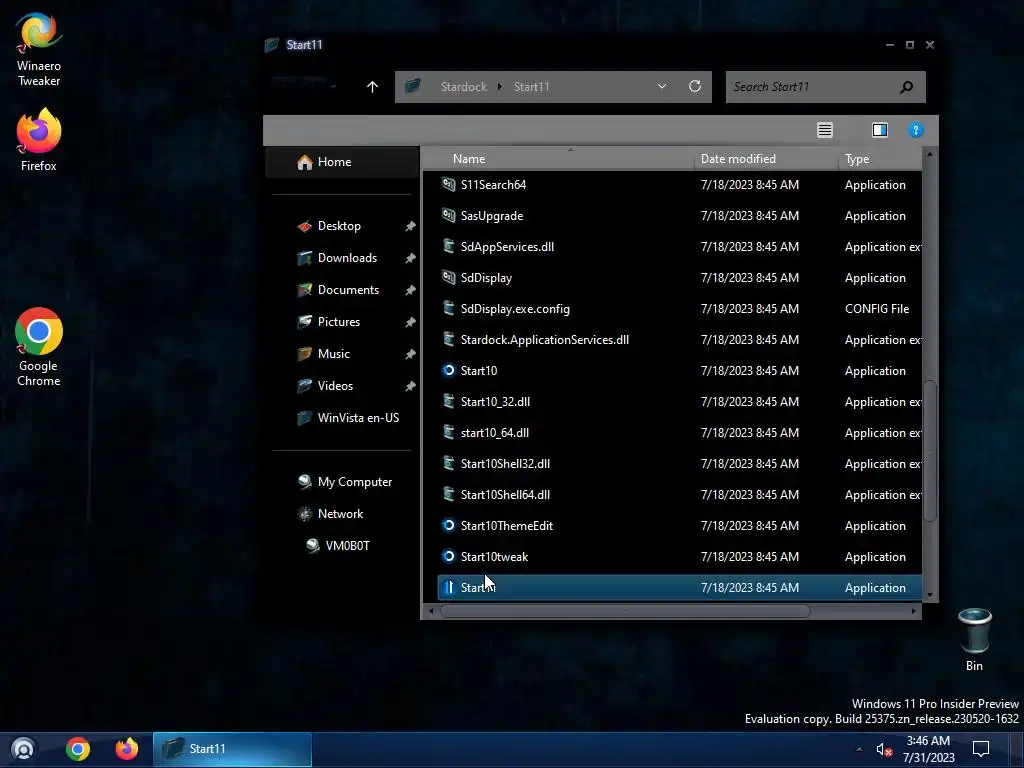Select Start10ThemeEdit application
The height and width of the screenshot is (768, 1024).
(506, 526)
